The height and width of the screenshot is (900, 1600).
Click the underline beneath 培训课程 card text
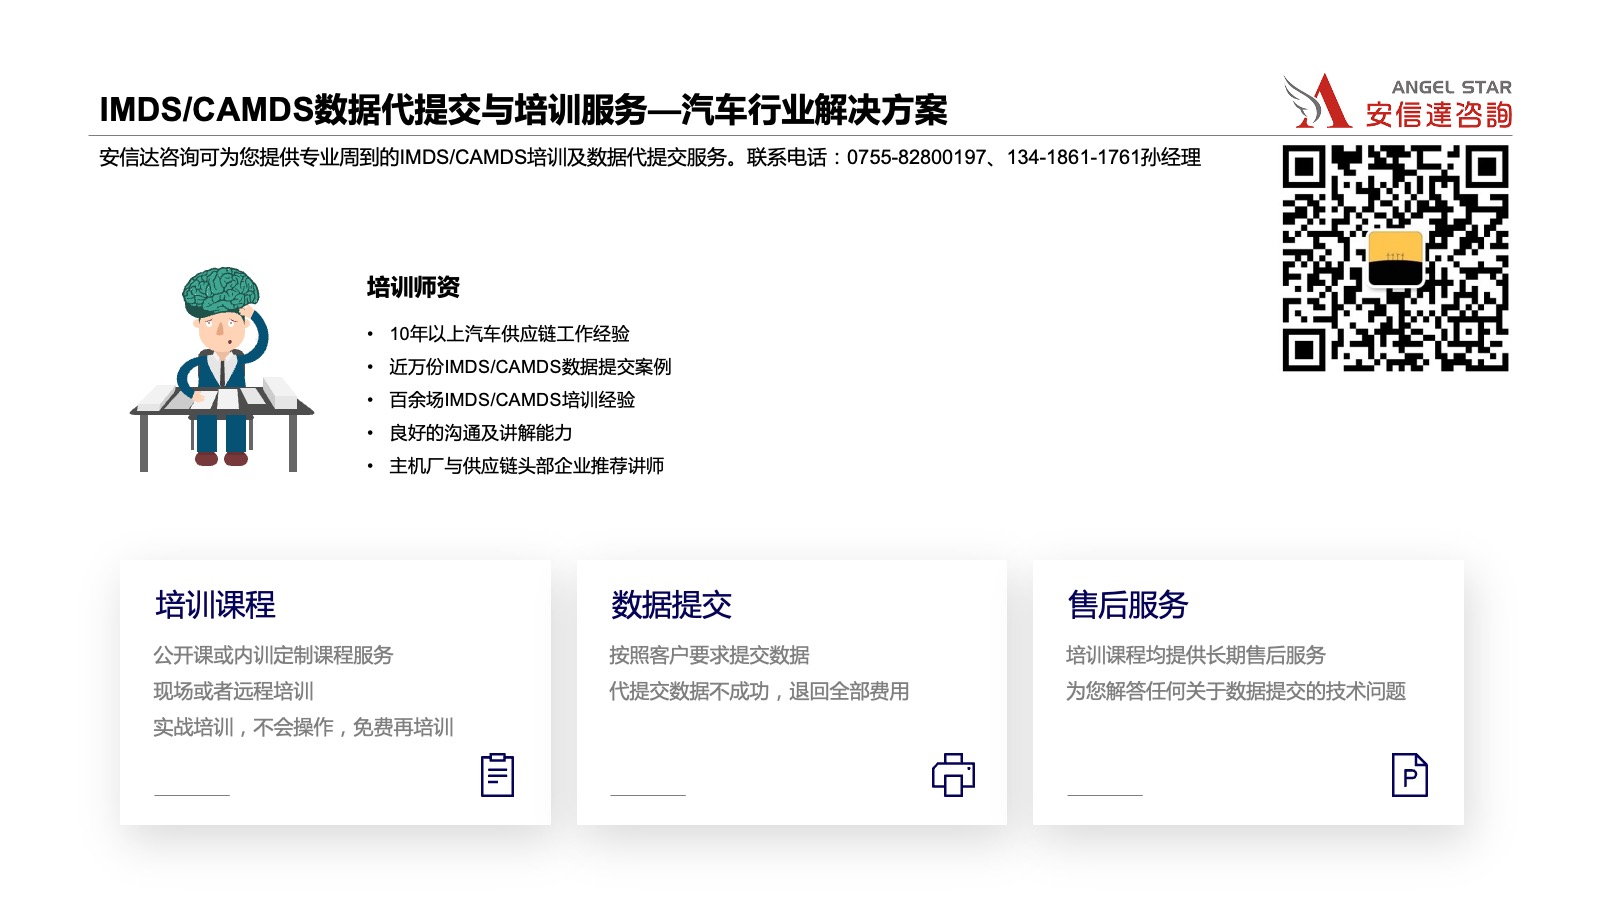pos(190,797)
